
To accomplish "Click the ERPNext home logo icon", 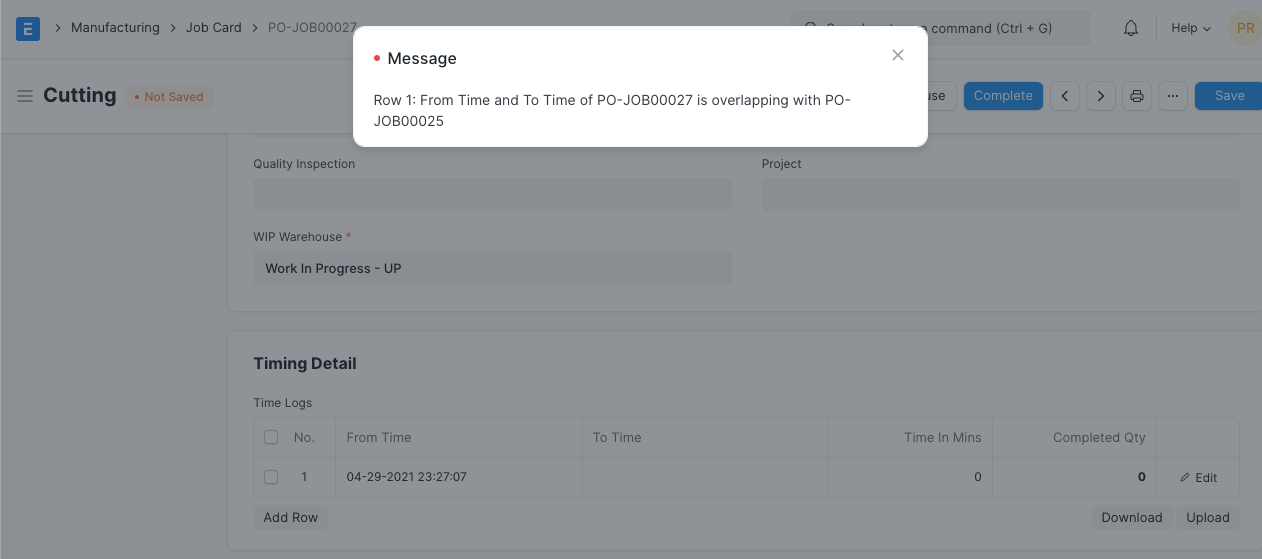I will point(28,28).
